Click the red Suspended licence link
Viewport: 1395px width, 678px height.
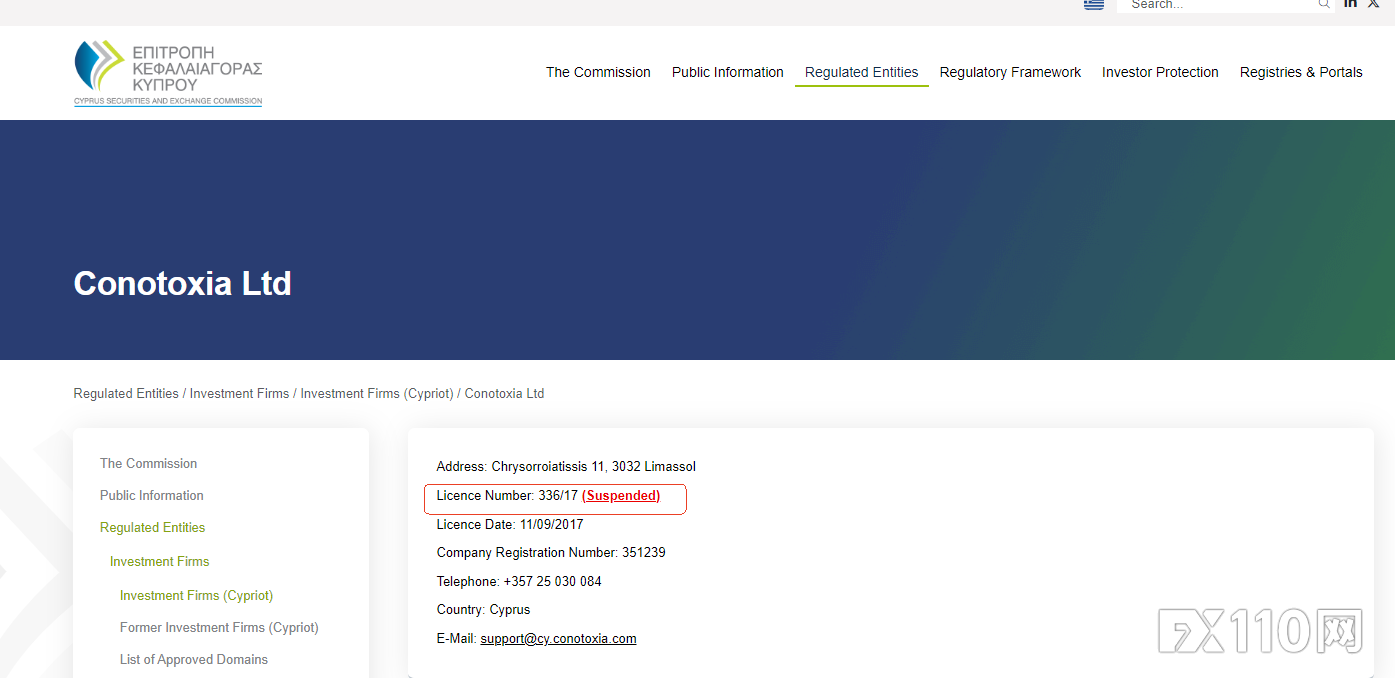coord(621,496)
